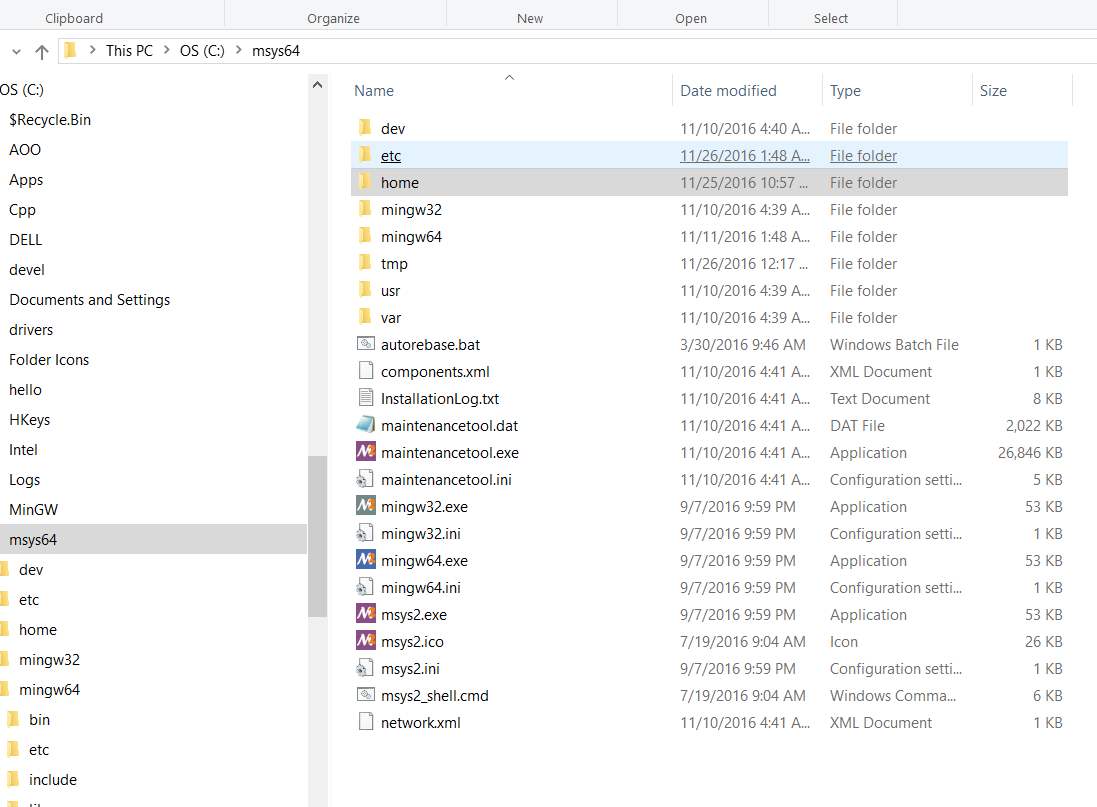The image size is (1097, 807).
Task: Sort by Date modified column header
Action: pyautogui.click(x=728, y=91)
